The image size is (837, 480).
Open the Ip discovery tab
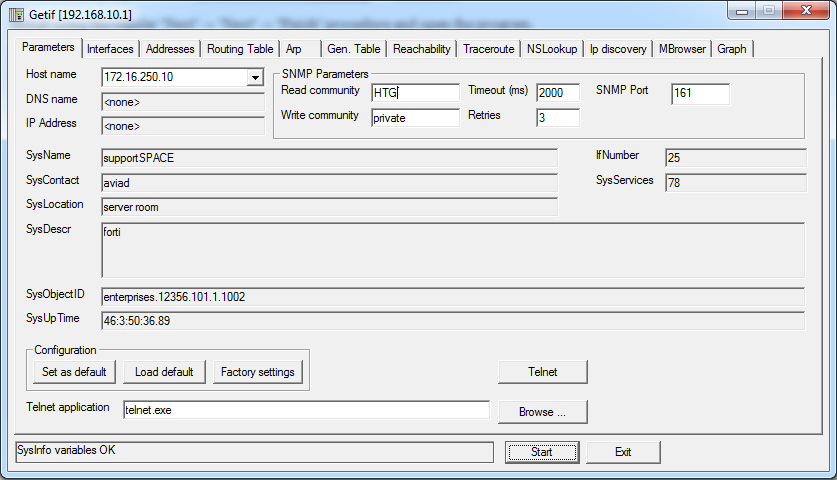pyautogui.click(x=618, y=49)
